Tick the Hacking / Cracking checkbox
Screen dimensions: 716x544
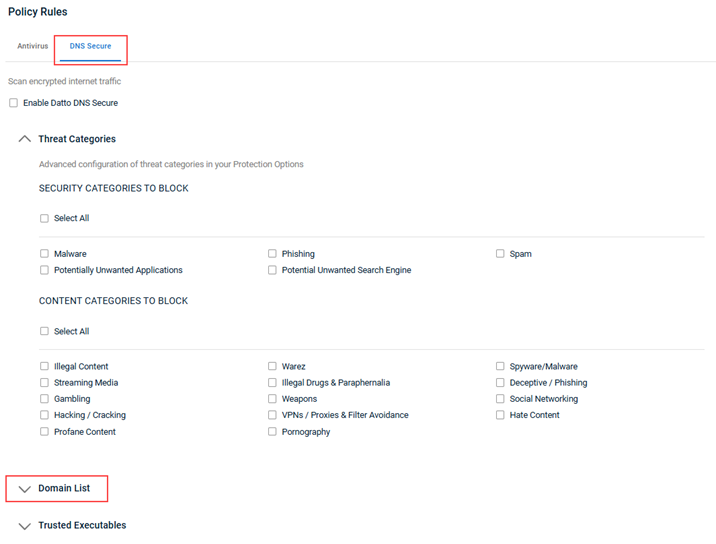tap(44, 415)
